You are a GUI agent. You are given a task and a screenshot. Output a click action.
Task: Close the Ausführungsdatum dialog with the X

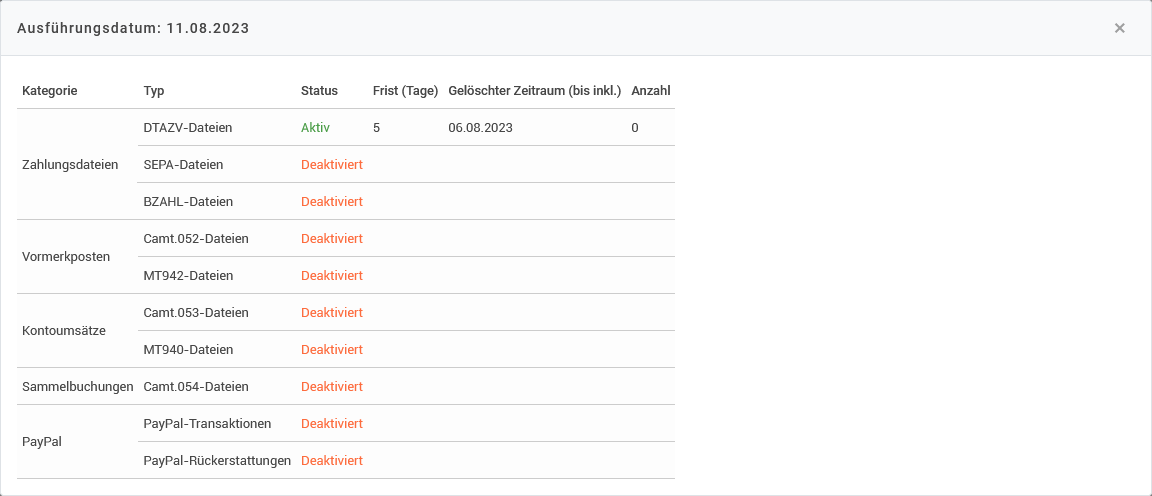(1120, 28)
